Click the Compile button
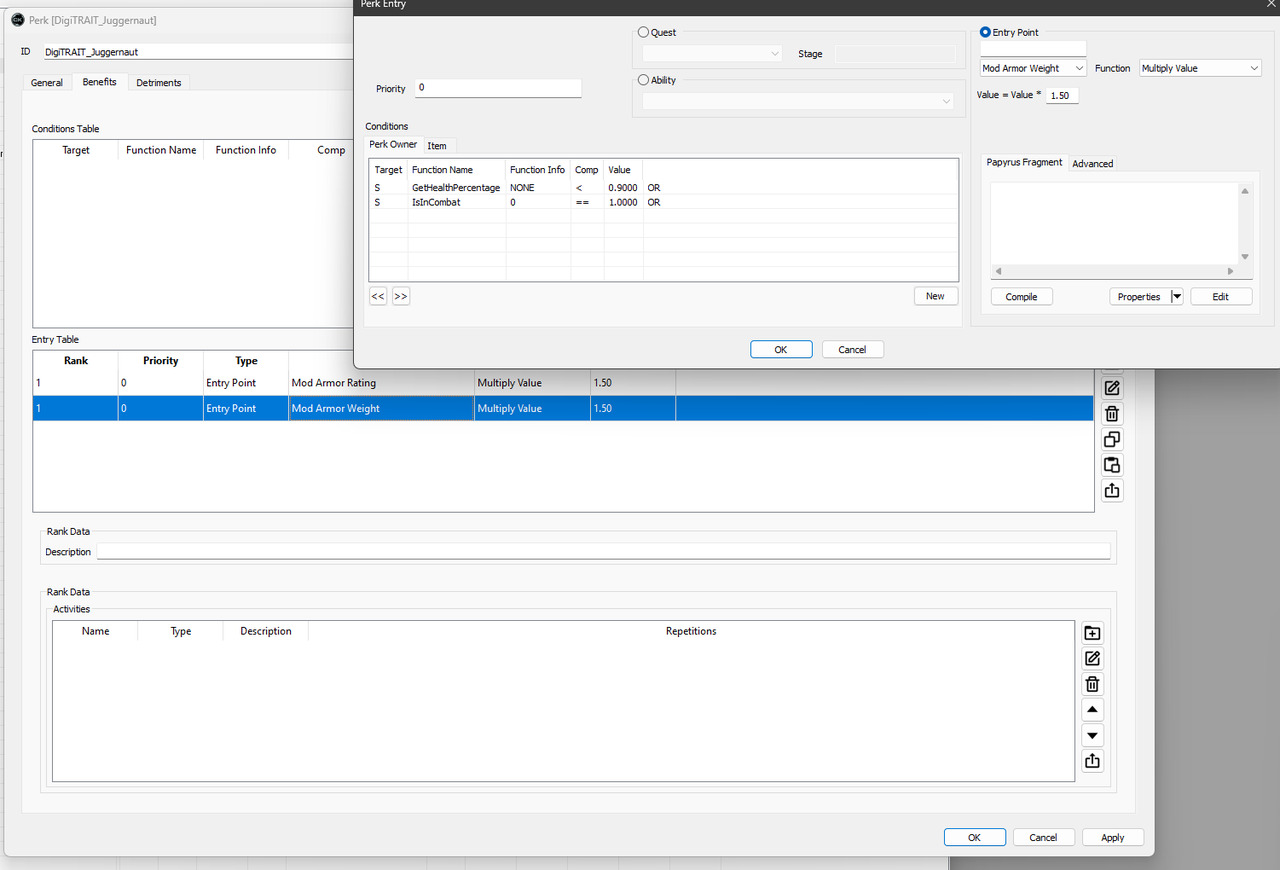This screenshot has width=1280, height=870. click(1021, 297)
